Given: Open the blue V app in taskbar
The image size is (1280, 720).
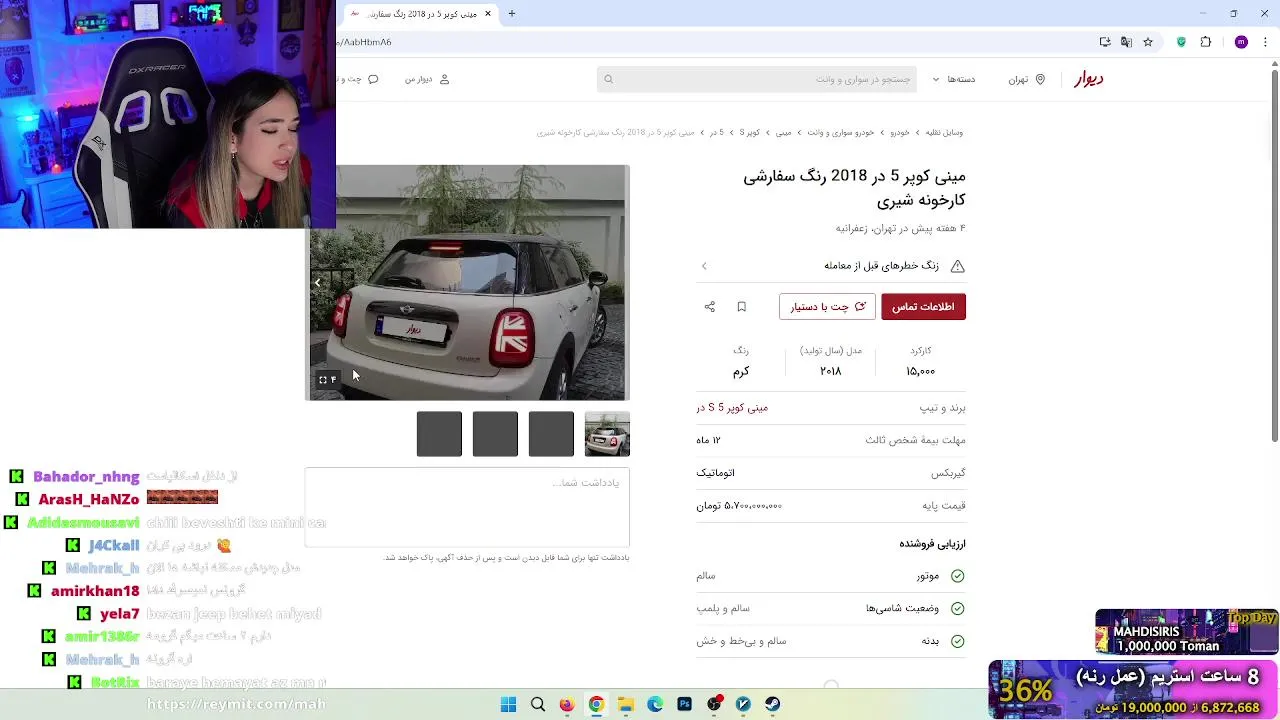Looking at the screenshot, I should click(x=743, y=704).
